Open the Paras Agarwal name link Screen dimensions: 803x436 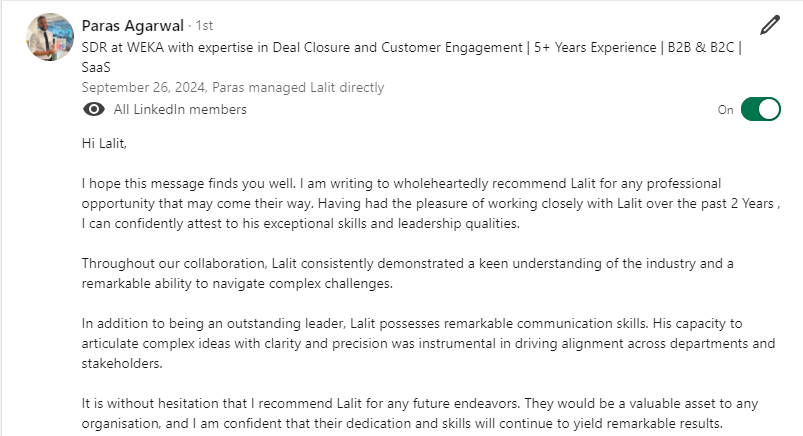133,25
